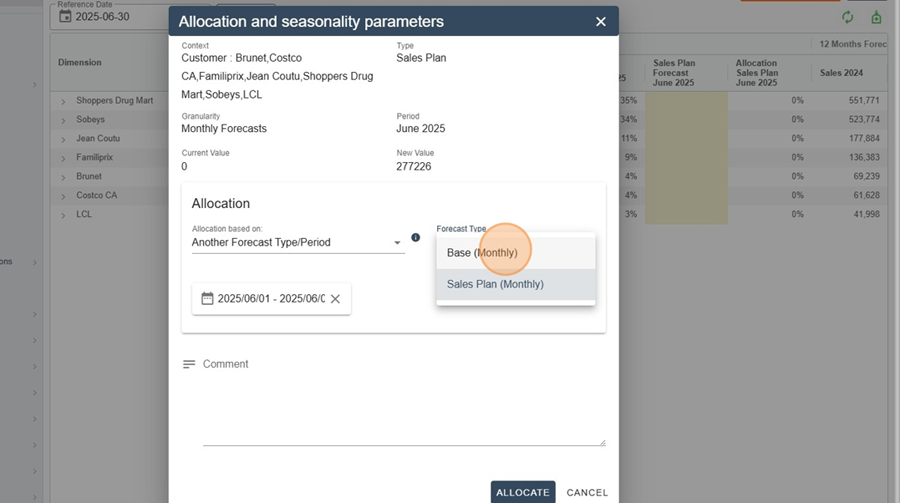The height and width of the screenshot is (503, 900).
Task: Click the CANCEL button
Action: point(587,492)
